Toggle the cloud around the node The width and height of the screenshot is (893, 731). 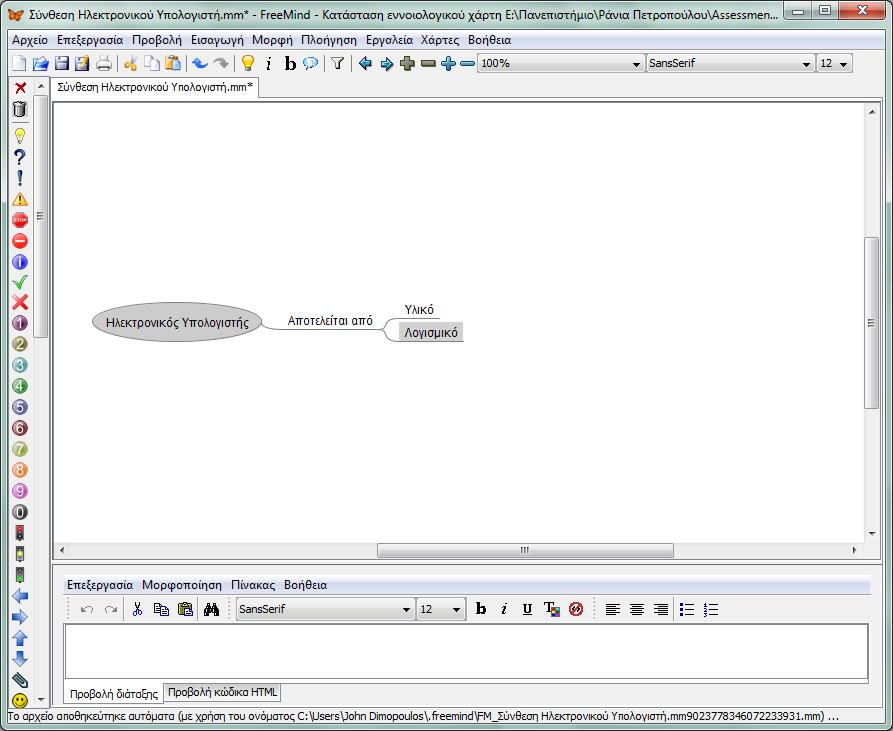click(x=310, y=63)
